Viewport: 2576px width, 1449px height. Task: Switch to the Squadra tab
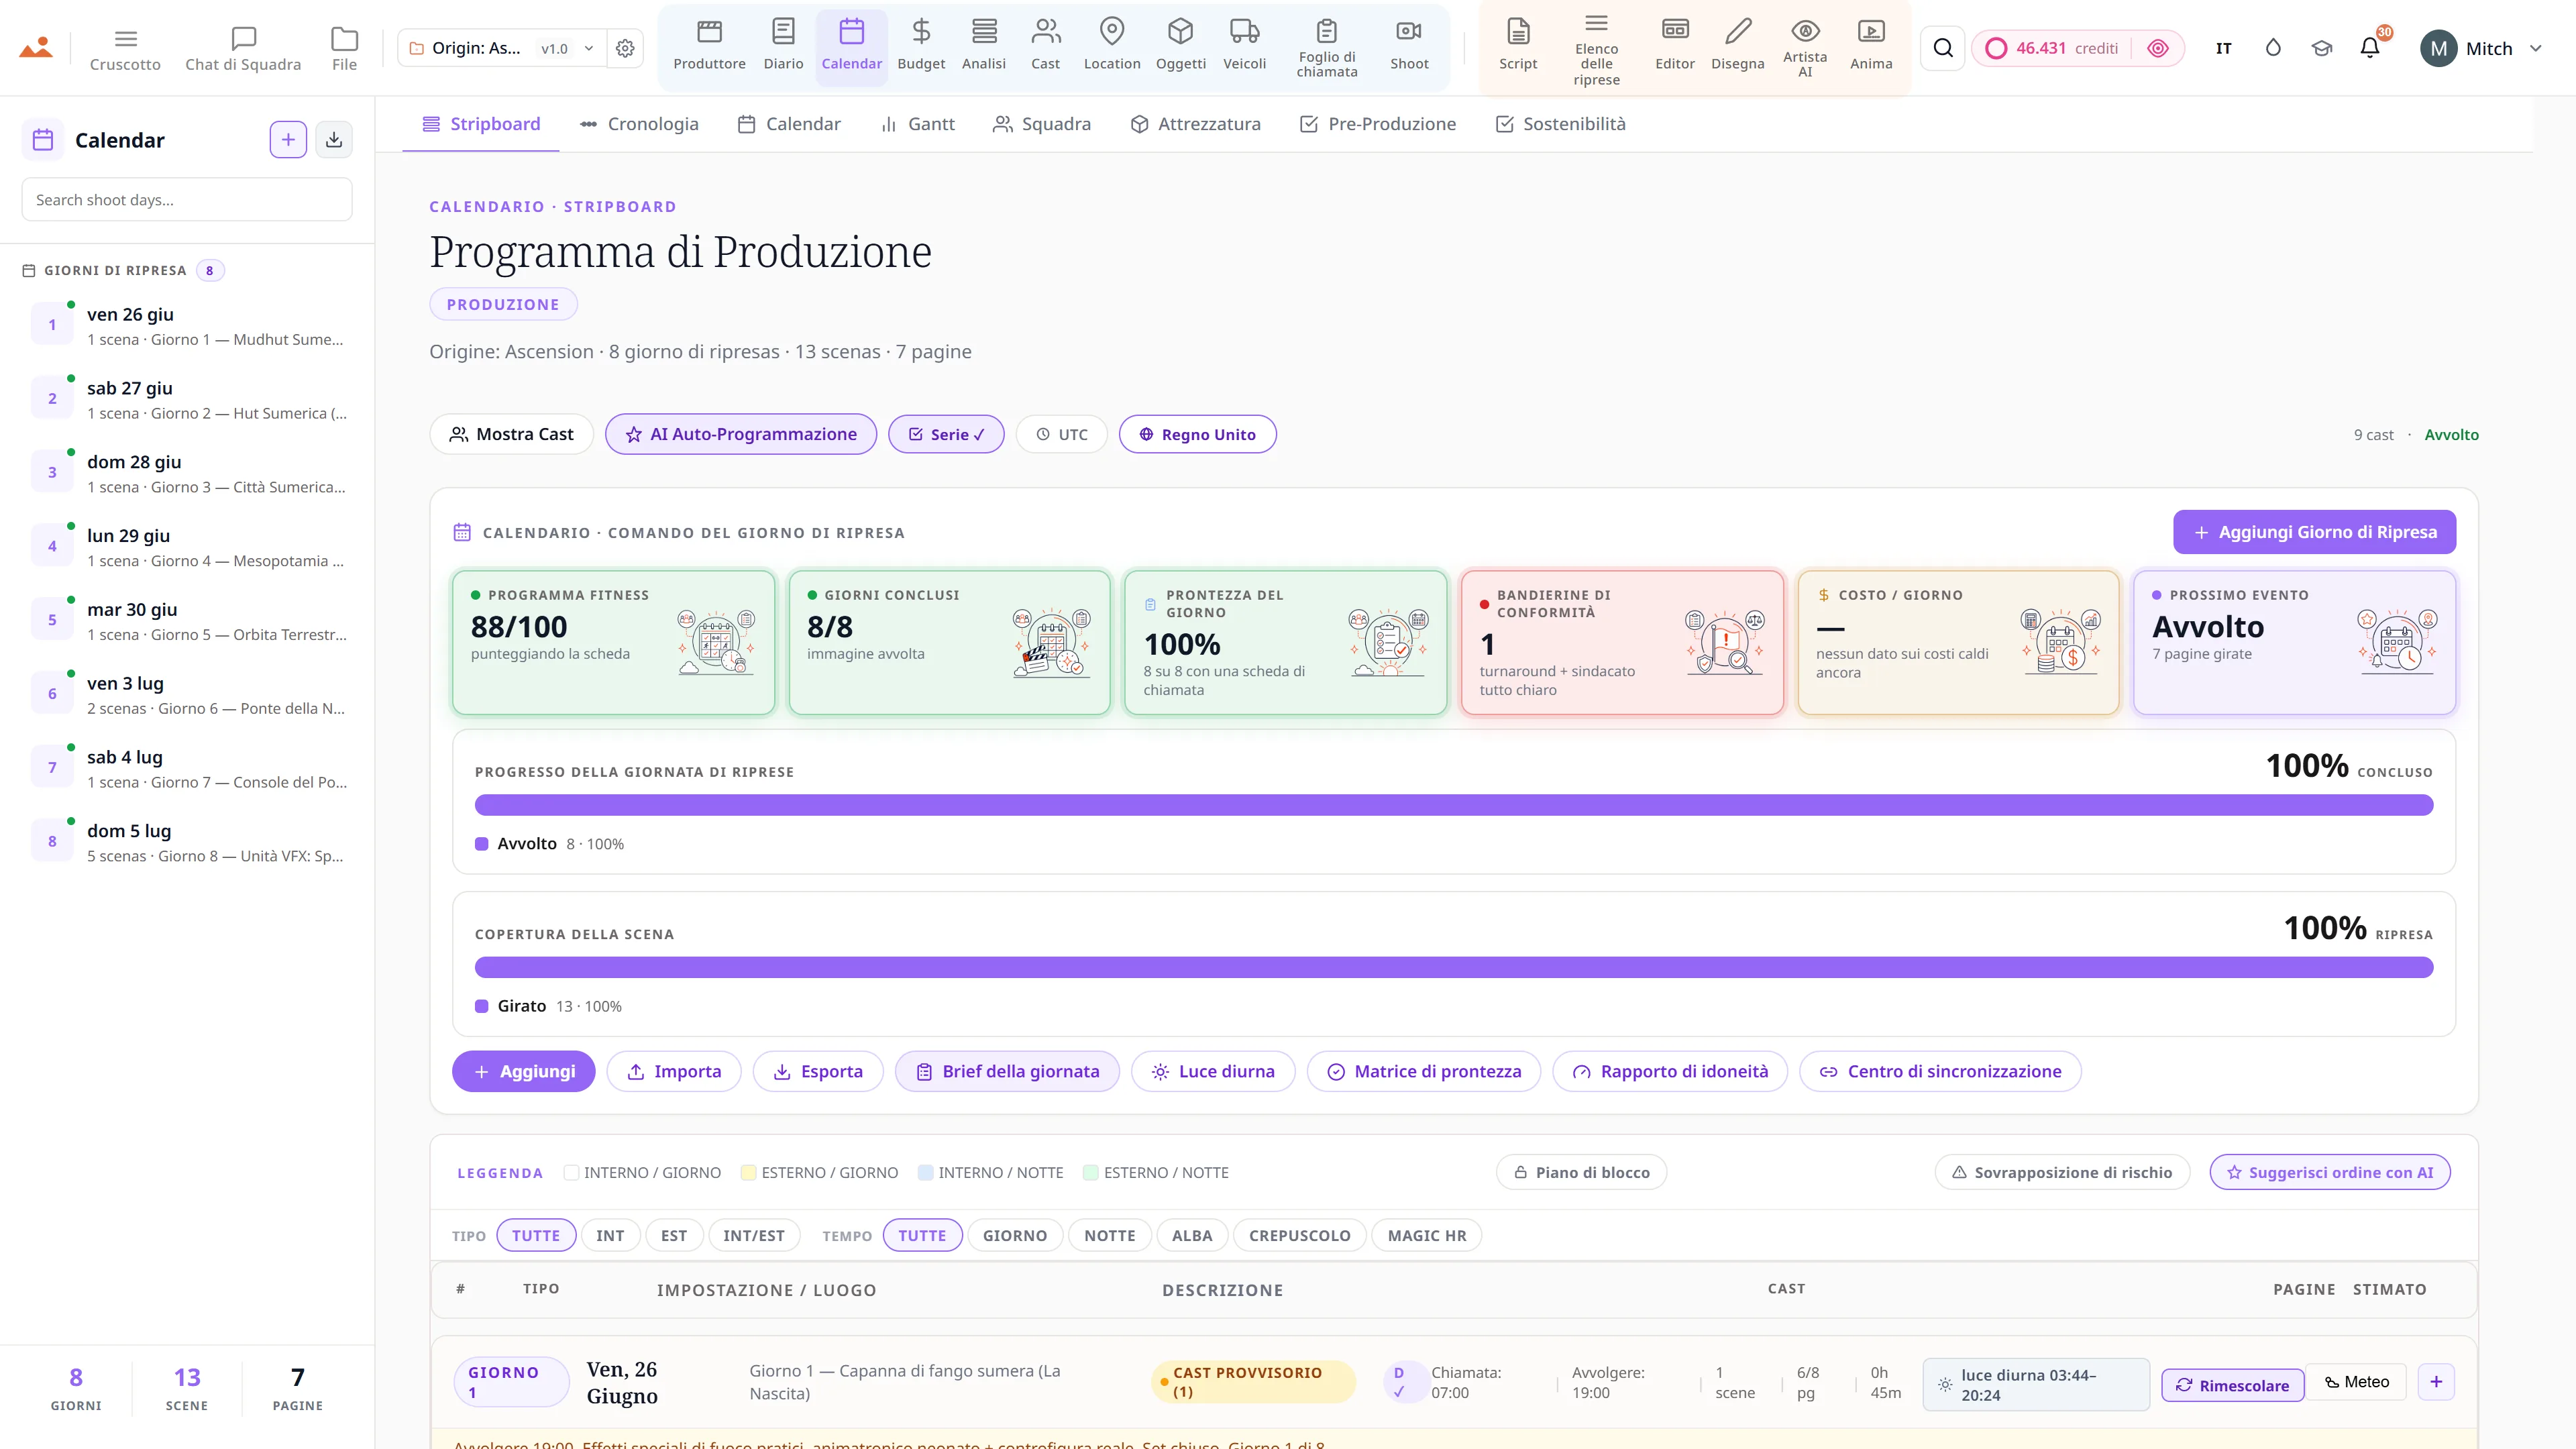point(1041,124)
